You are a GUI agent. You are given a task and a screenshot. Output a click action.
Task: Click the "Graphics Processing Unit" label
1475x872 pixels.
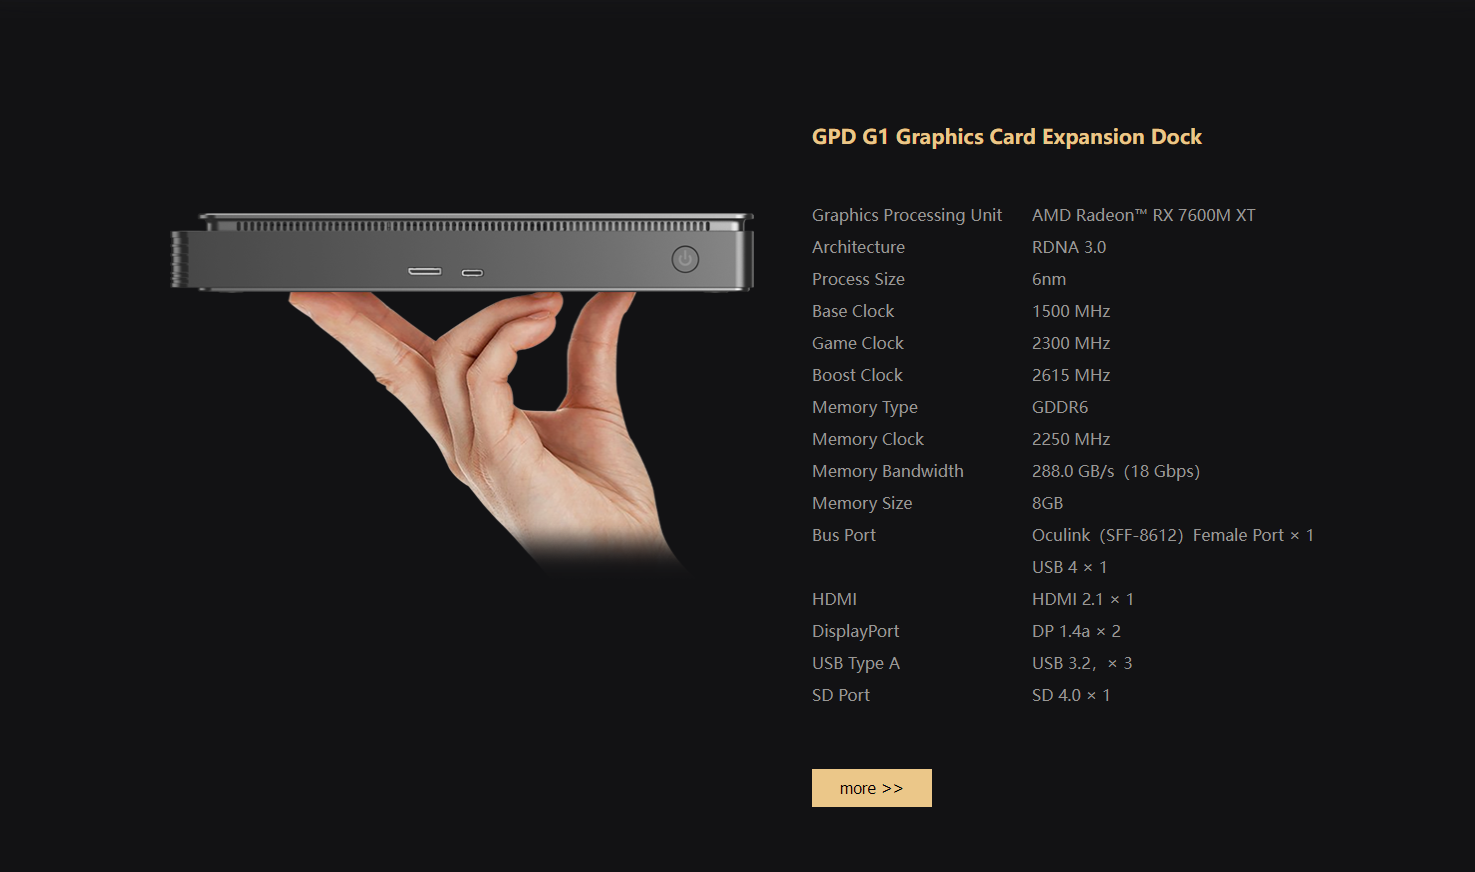[x=906, y=215]
